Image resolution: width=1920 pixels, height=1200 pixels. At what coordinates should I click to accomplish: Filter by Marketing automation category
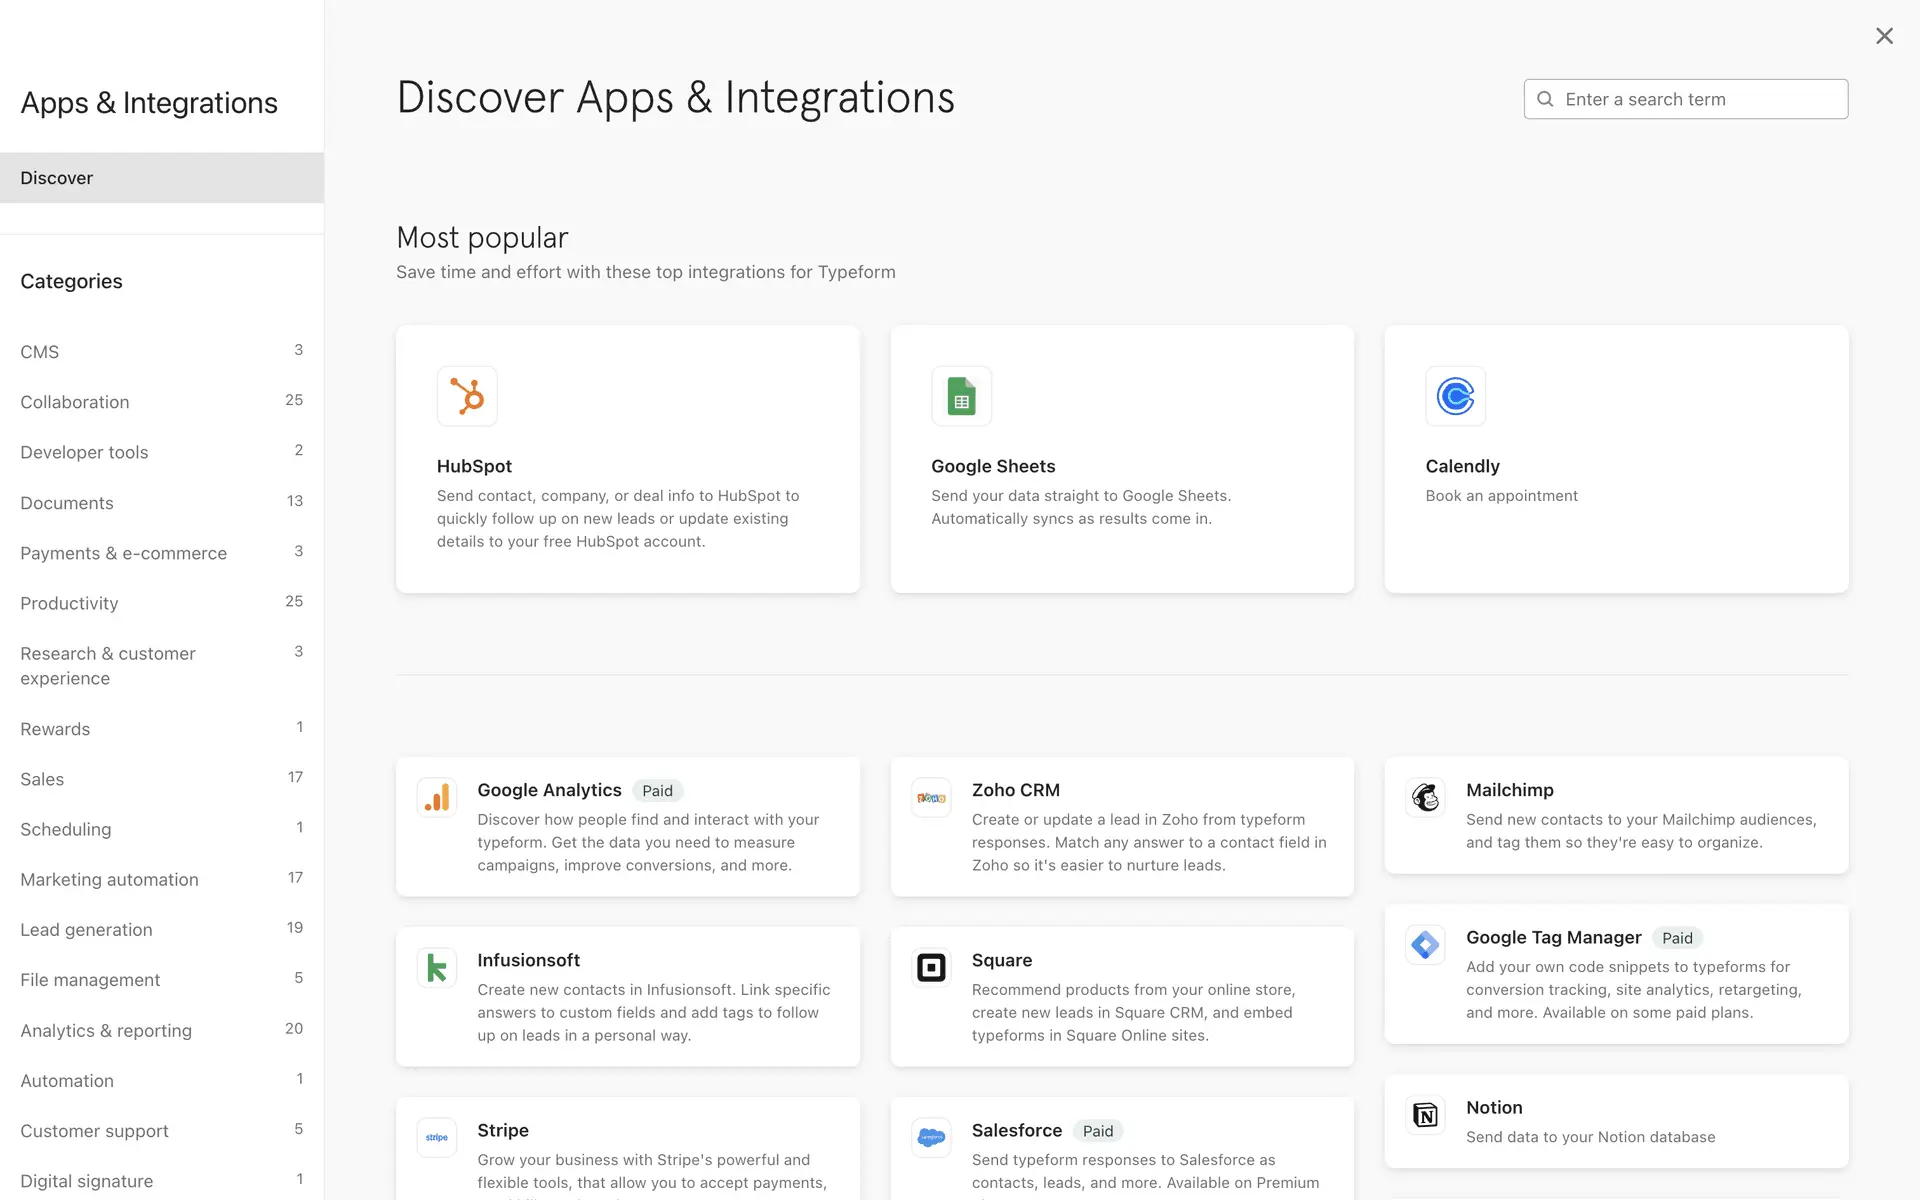(109, 879)
